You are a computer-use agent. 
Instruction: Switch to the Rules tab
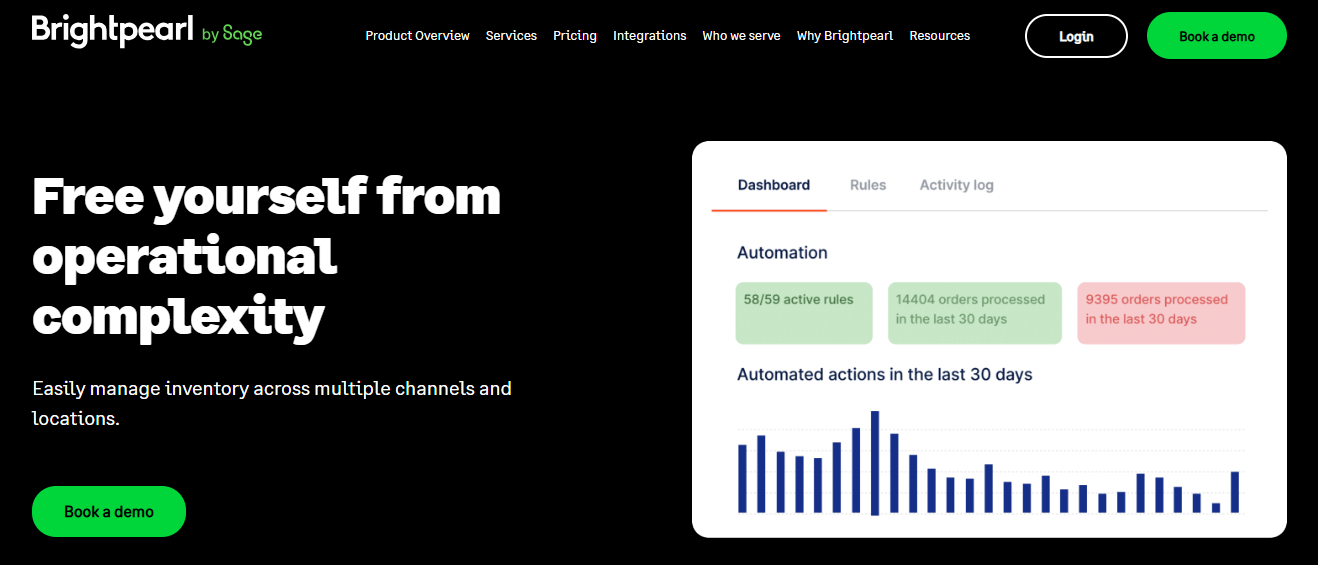[868, 185]
